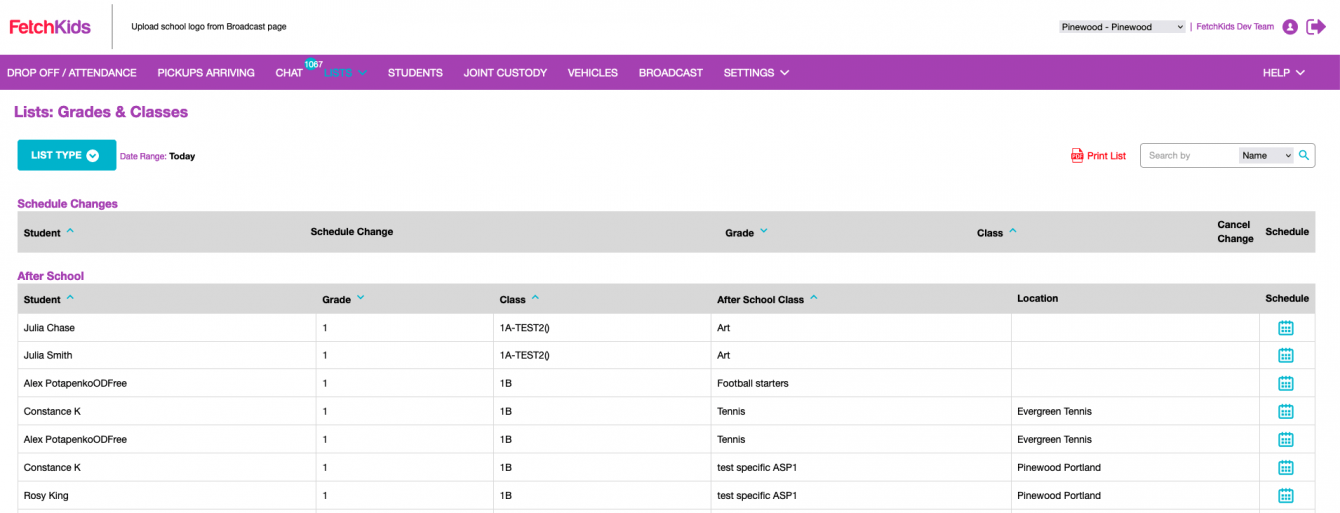Expand the List Type dropdown button

tap(66, 155)
